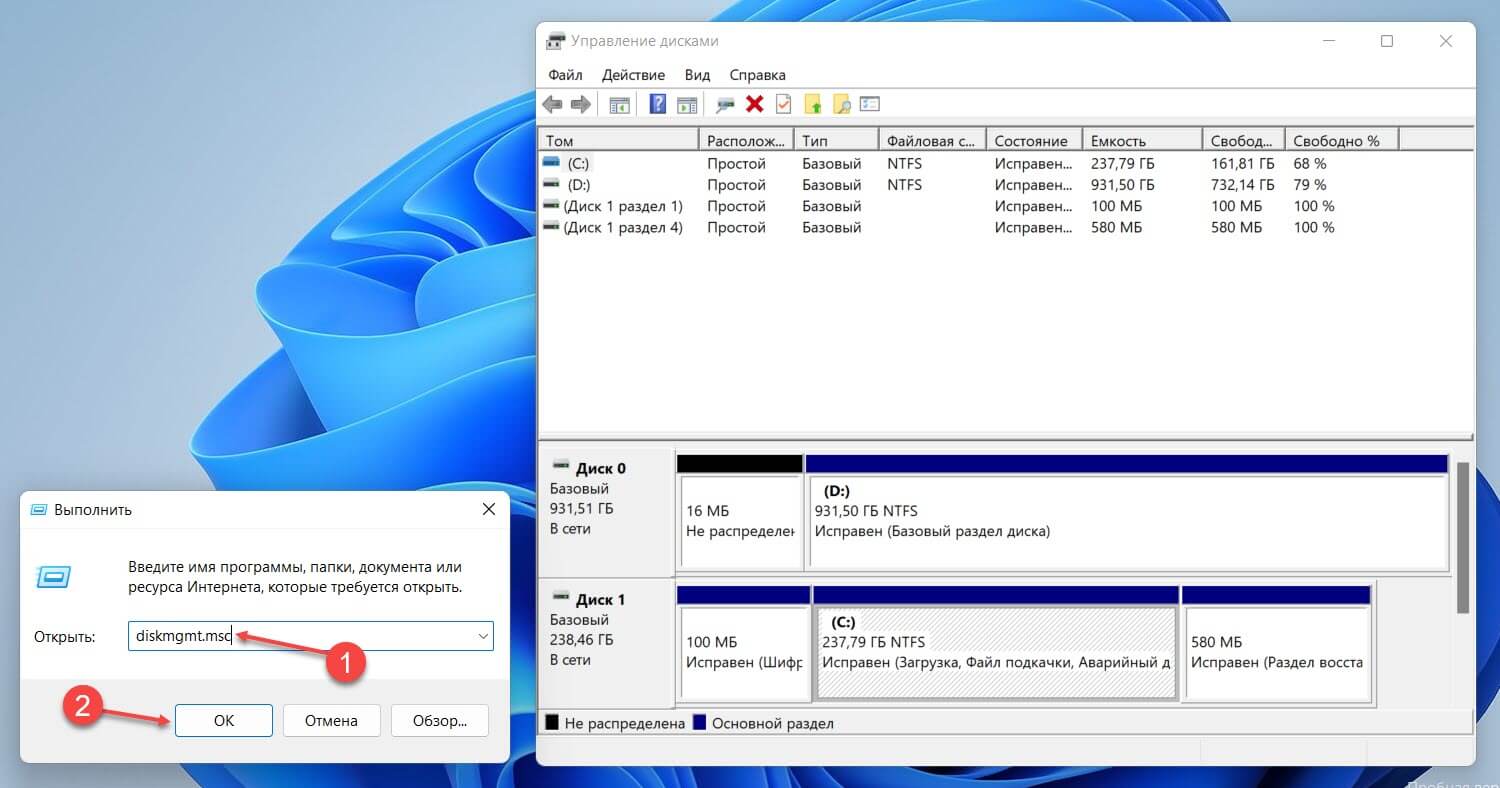The height and width of the screenshot is (788, 1500).
Task: Click Отмена button in the Run dialog
Action: click(331, 720)
